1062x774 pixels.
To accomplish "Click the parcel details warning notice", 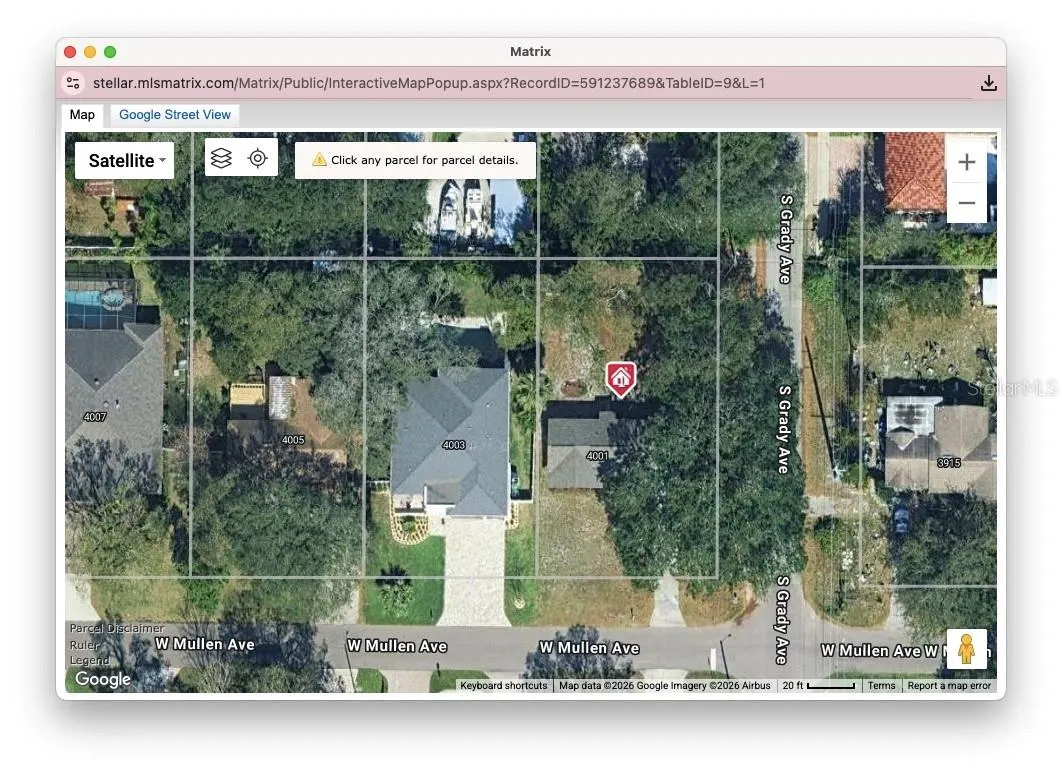I will tap(415, 160).
